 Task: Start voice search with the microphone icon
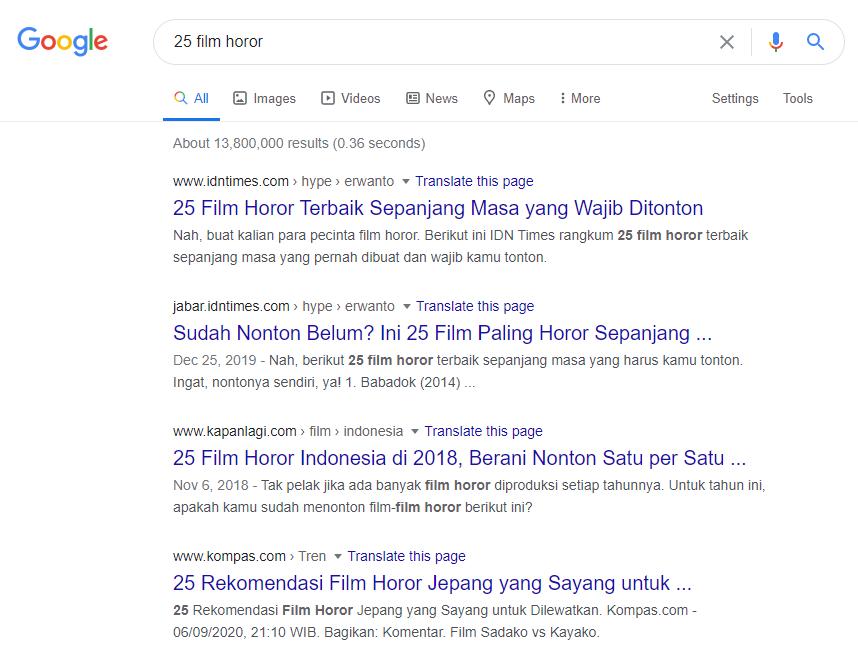pyautogui.click(x=775, y=42)
